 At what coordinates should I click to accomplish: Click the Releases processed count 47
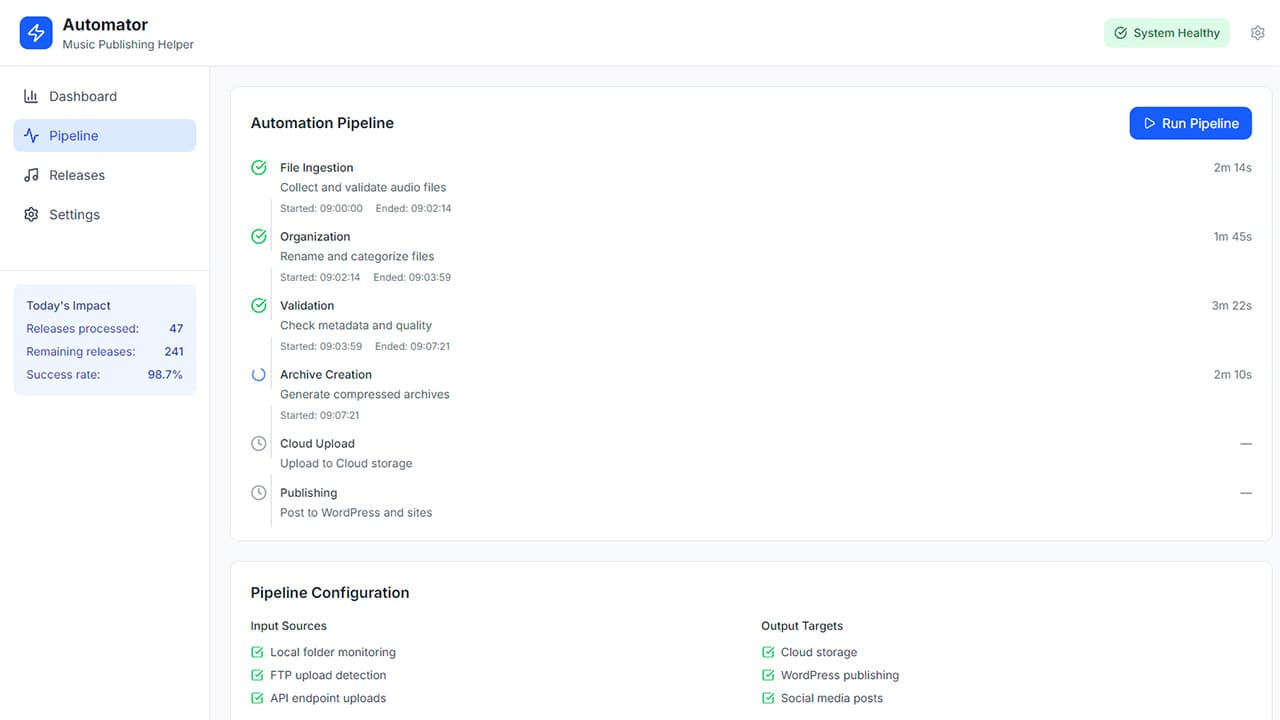point(176,329)
